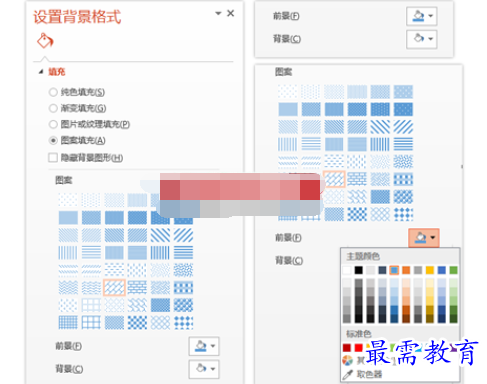Open the color wheel more colors option
The width and height of the screenshot is (487, 384).
tap(347, 360)
